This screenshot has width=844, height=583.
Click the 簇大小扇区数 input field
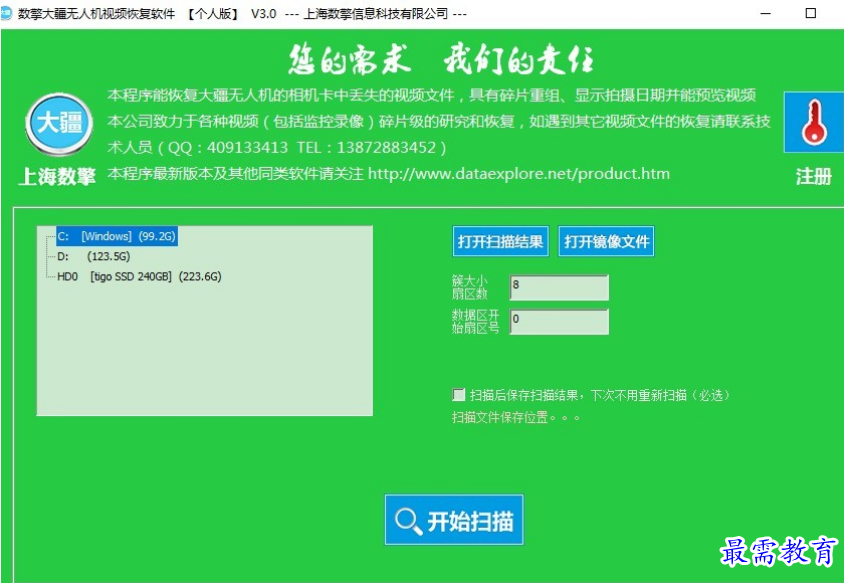click(x=559, y=287)
